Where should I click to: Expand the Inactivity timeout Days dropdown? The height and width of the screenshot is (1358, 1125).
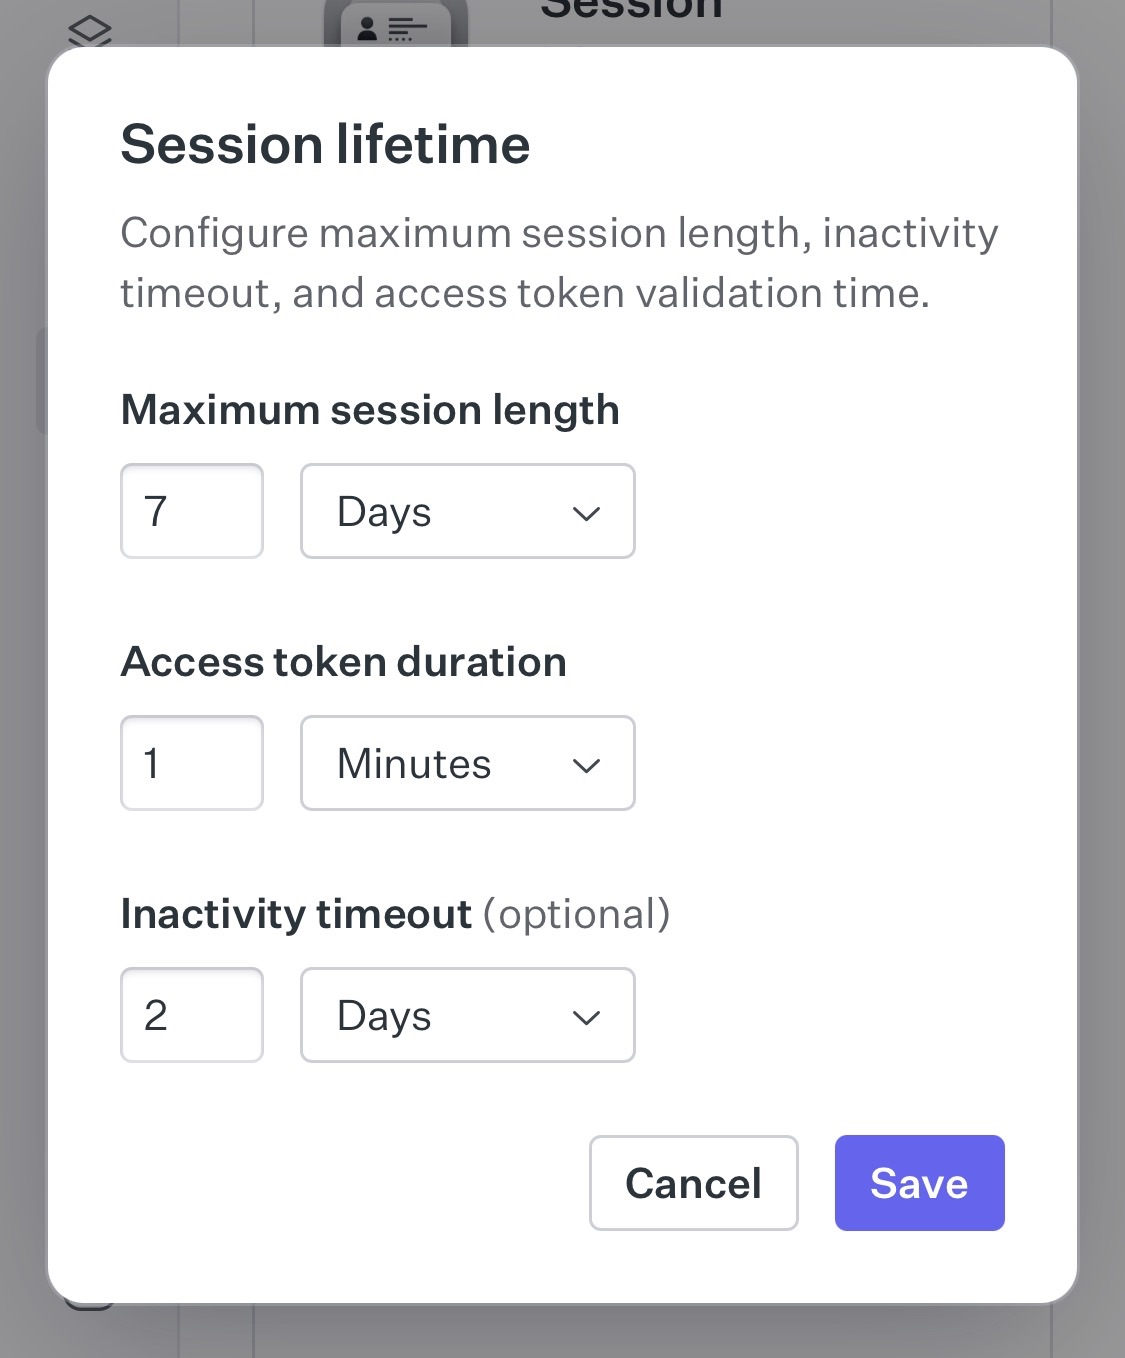[x=467, y=1015]
